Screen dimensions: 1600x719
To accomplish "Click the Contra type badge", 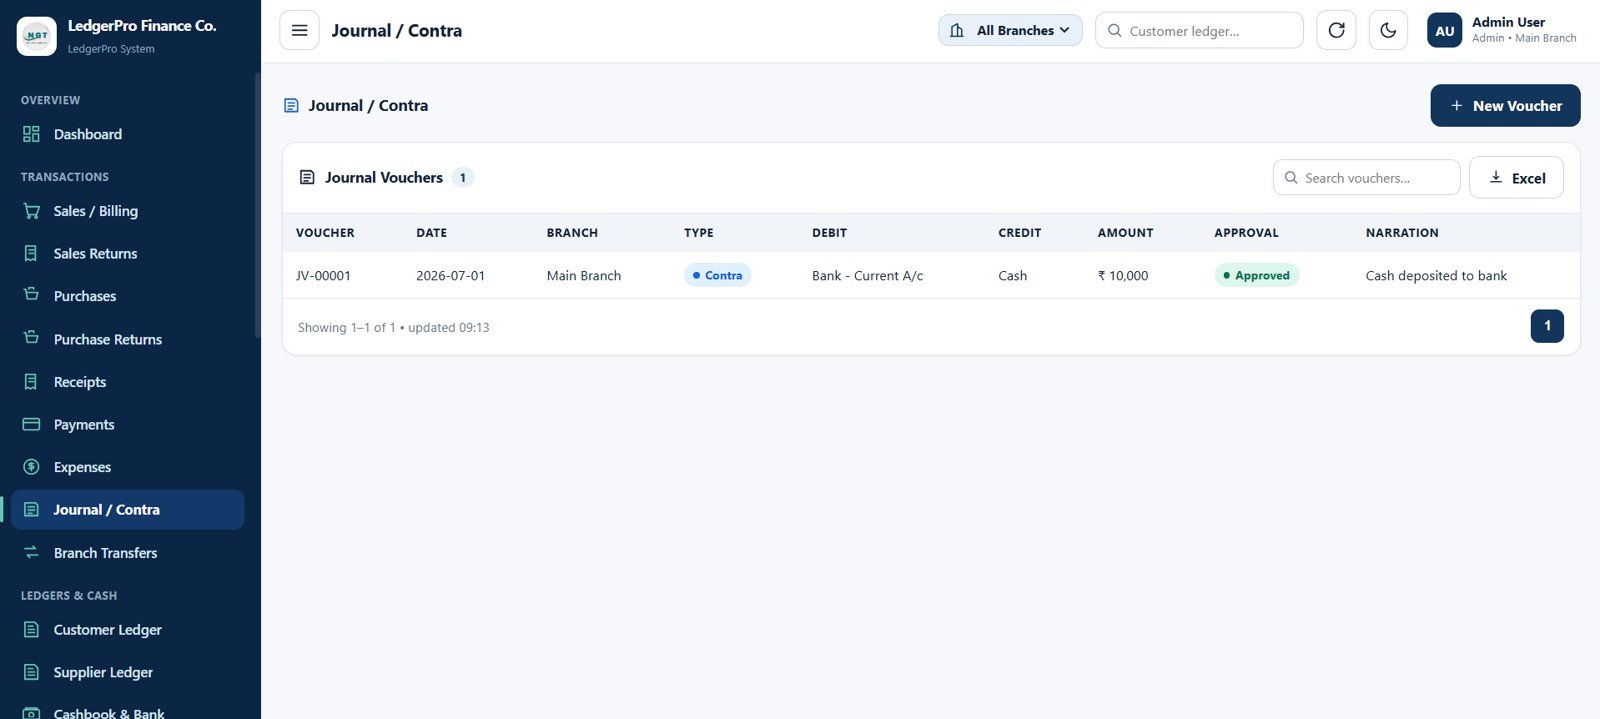I will (x=717, y=275).
